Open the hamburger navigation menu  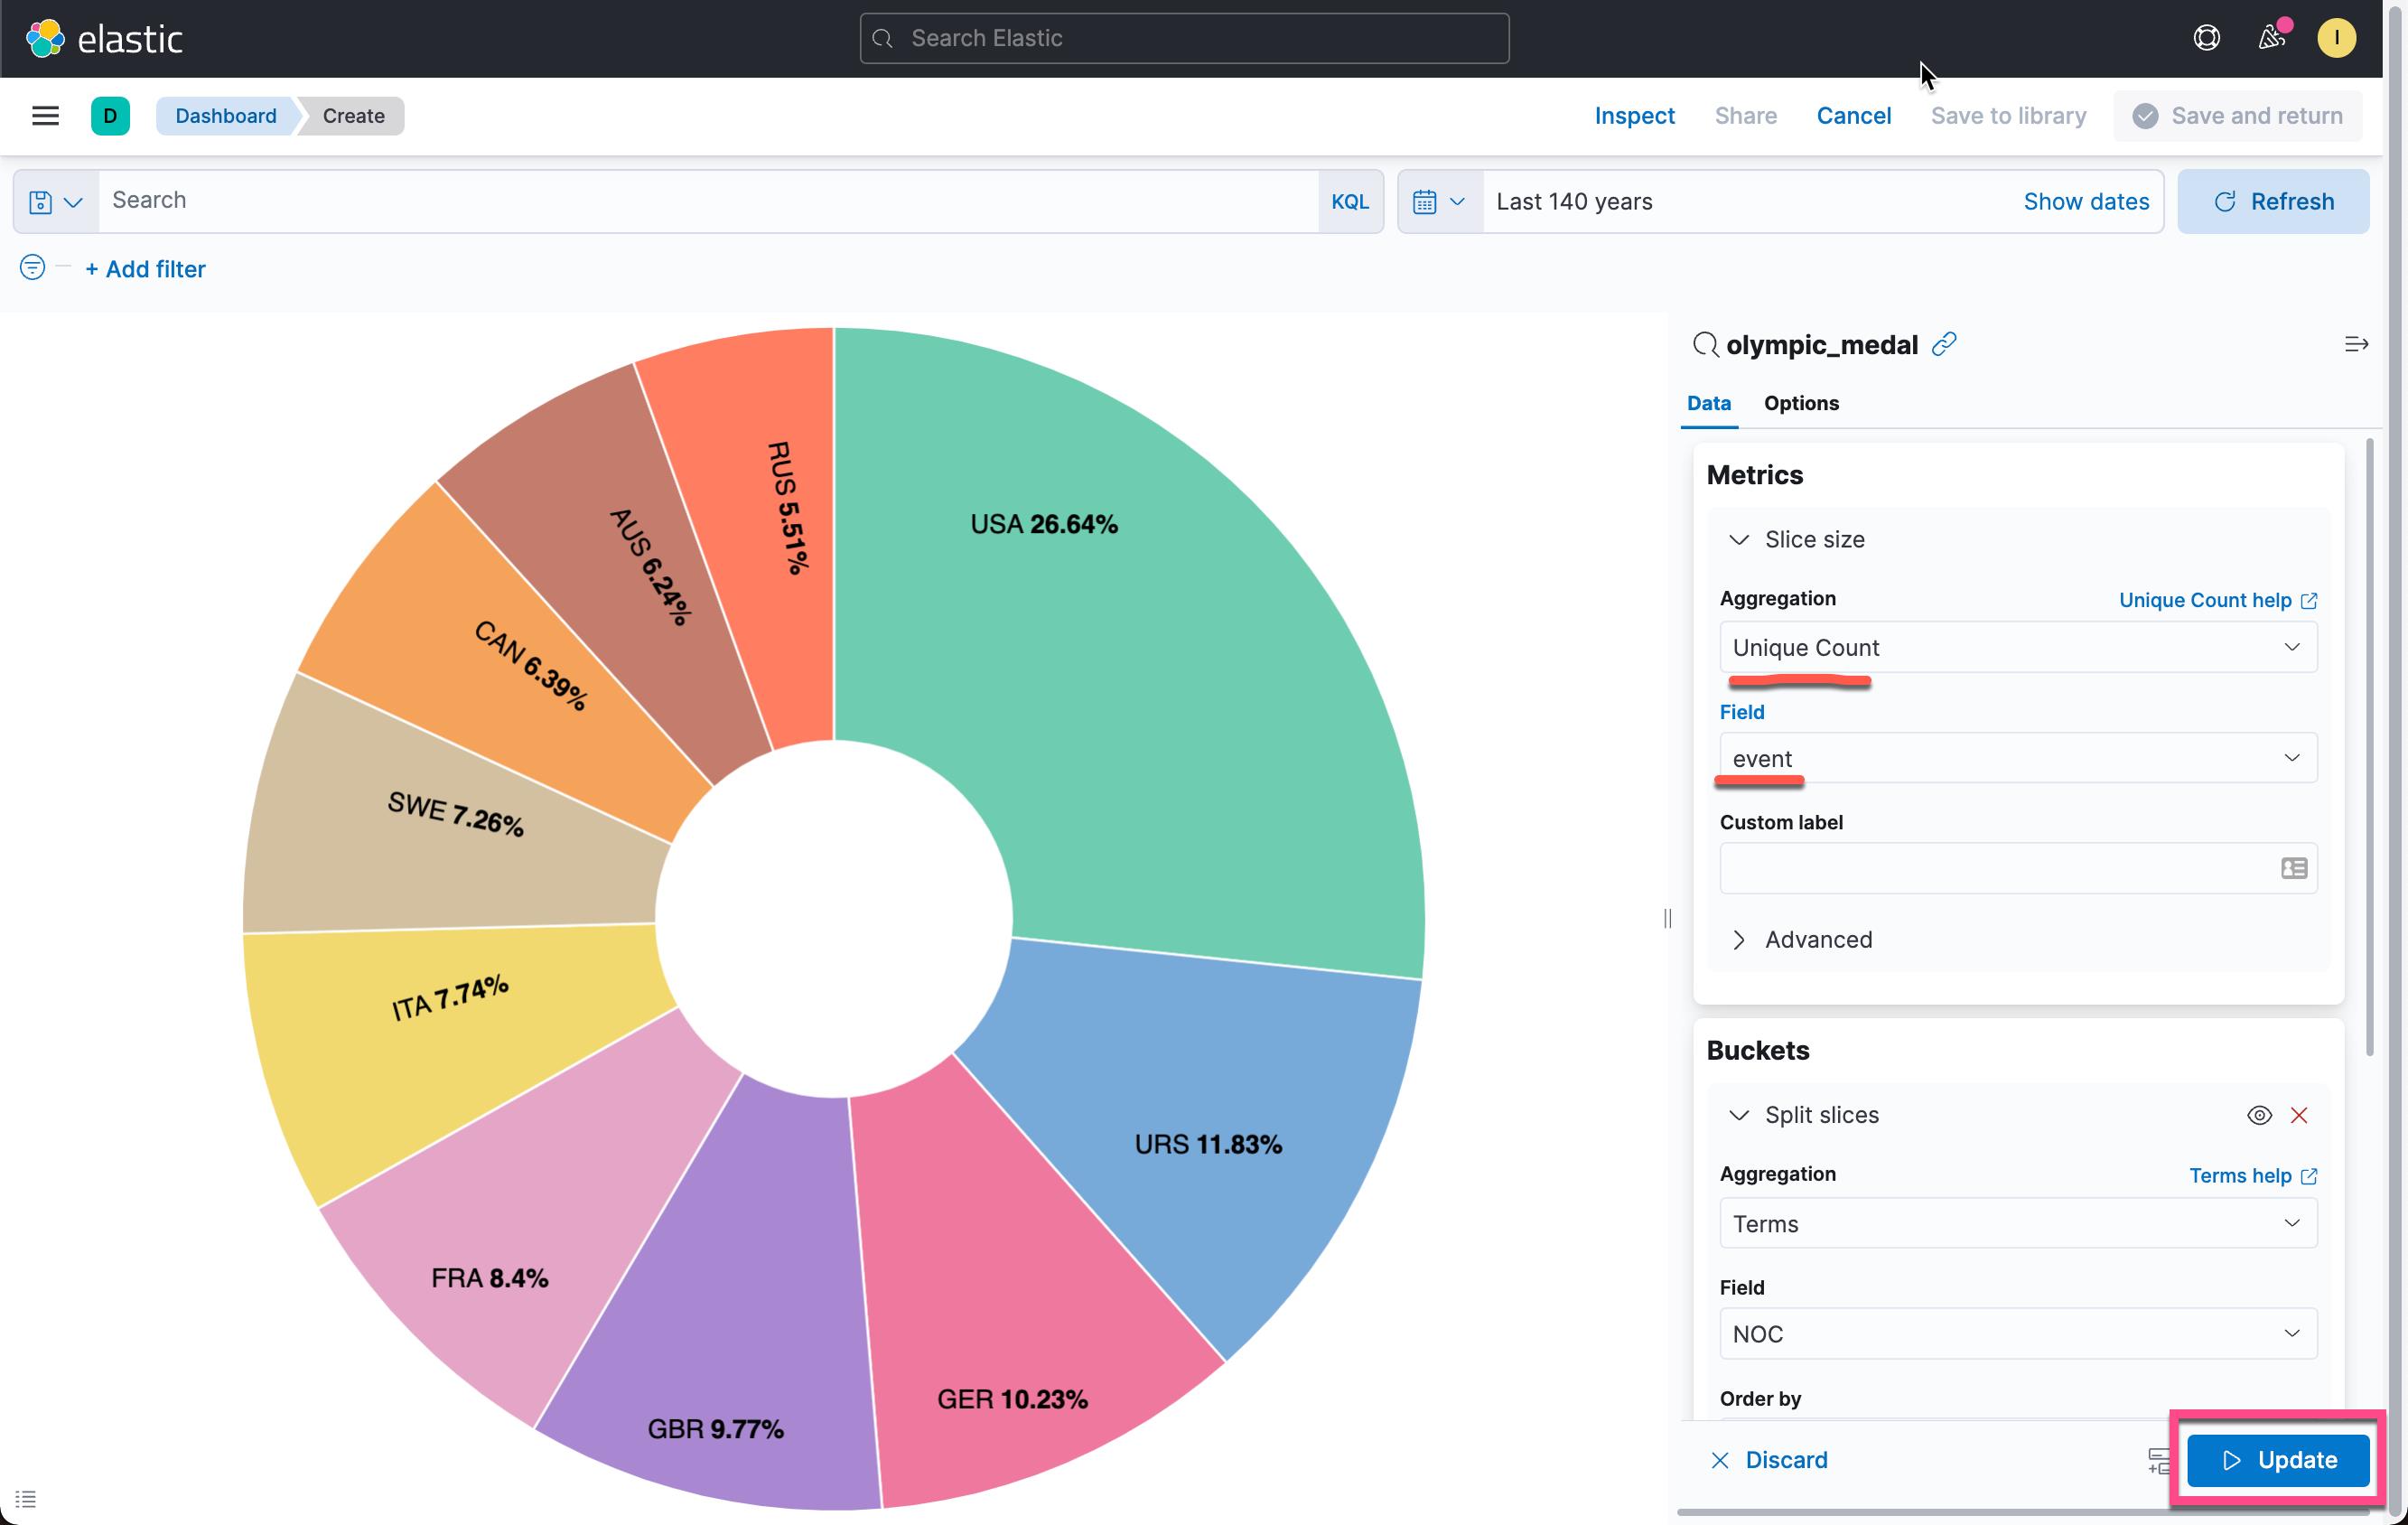point(45,116)
